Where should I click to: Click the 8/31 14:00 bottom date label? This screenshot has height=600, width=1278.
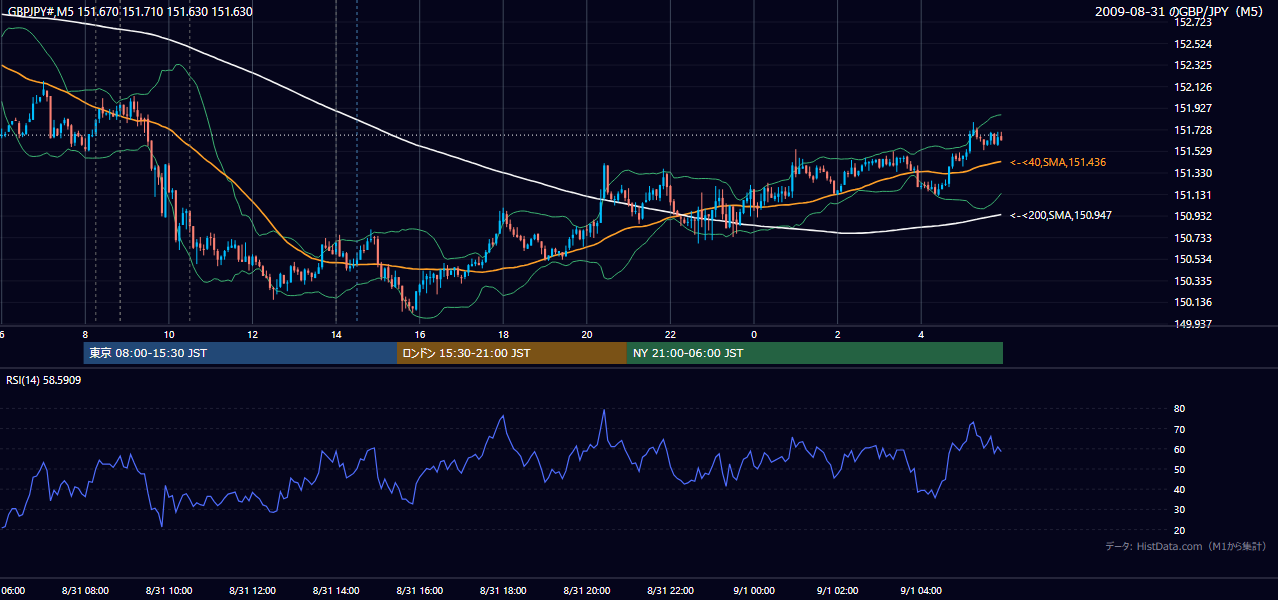point(336,590)
